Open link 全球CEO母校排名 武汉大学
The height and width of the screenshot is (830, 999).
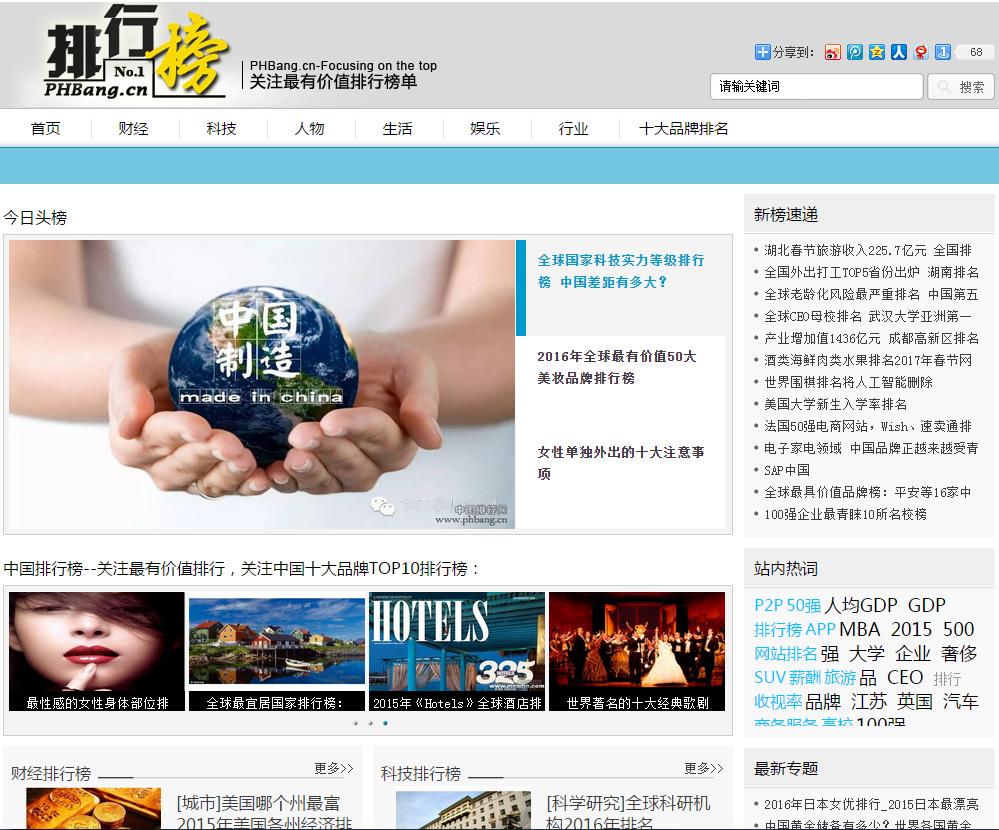pos(867,317)
